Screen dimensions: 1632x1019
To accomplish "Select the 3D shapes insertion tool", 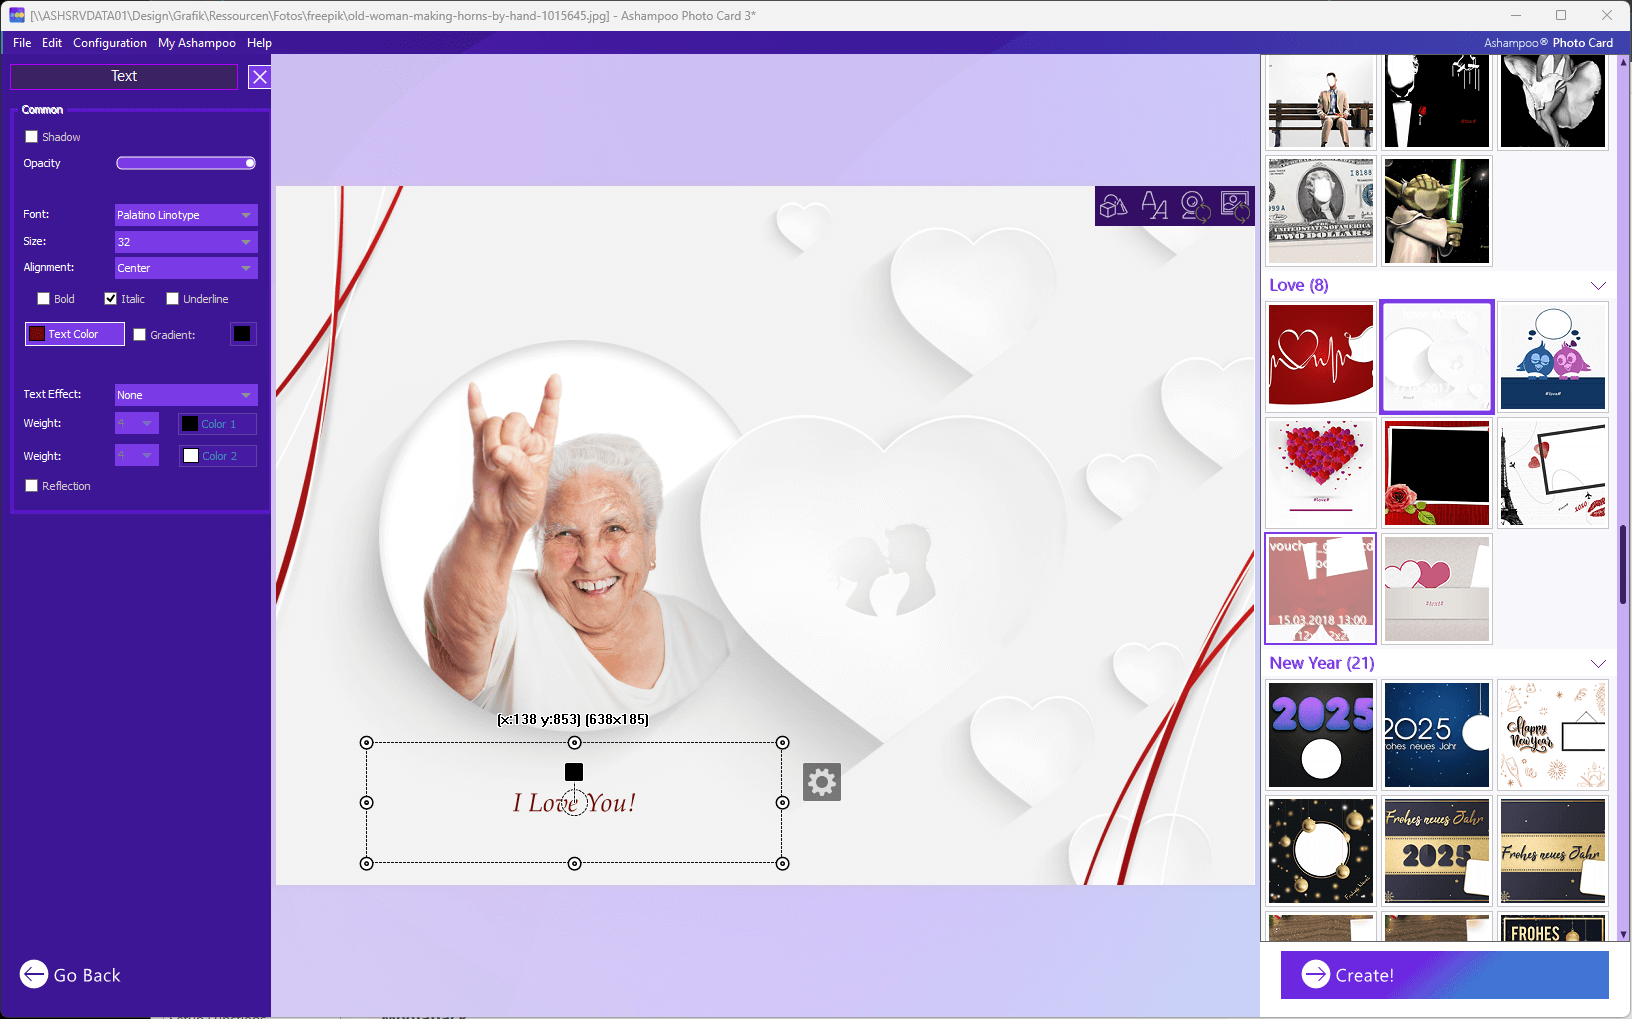I will [x=1115, y=205].
